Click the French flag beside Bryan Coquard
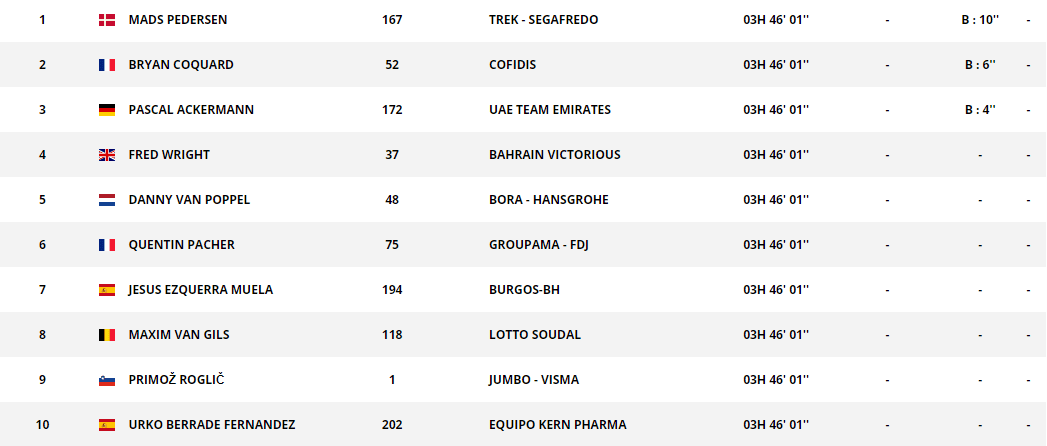 pos(107,65)
